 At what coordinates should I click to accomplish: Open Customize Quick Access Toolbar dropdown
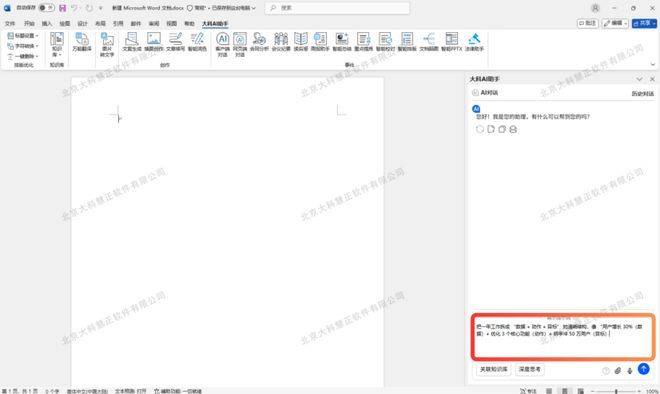point(100,8)
